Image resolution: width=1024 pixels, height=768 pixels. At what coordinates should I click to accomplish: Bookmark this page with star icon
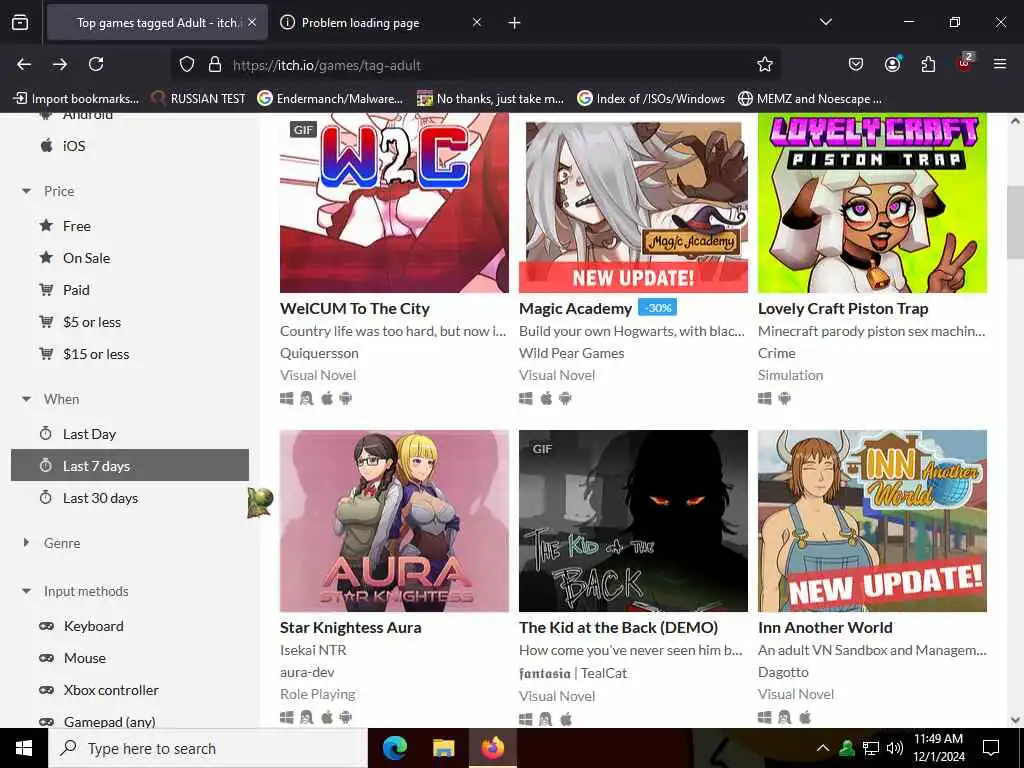[x=765, y=64]
